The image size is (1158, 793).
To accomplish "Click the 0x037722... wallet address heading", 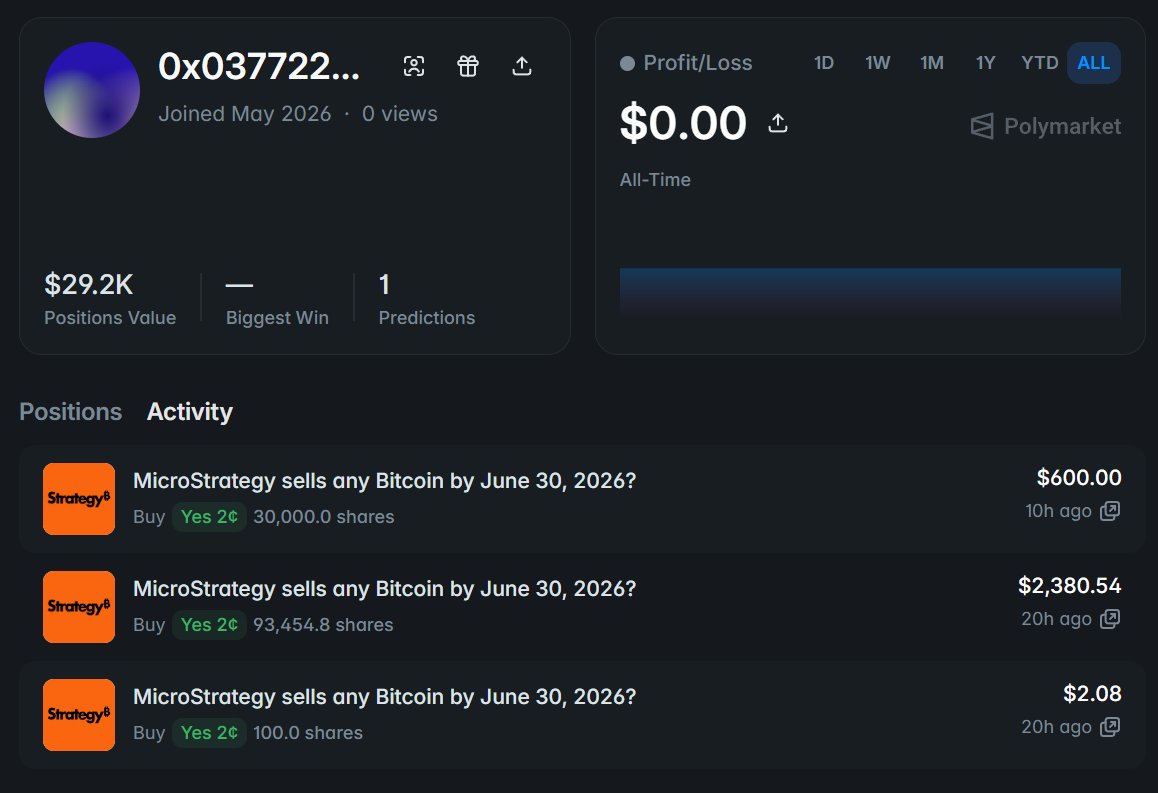I will (259, 66).
